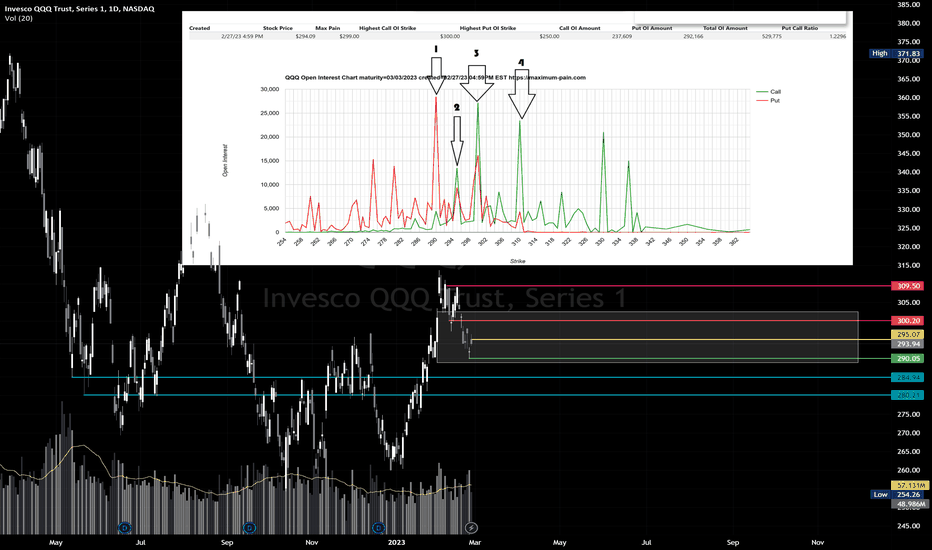The image size is (932, 550).
Task: Click the dividend marker above the Jul label
Action: [124, 527]
